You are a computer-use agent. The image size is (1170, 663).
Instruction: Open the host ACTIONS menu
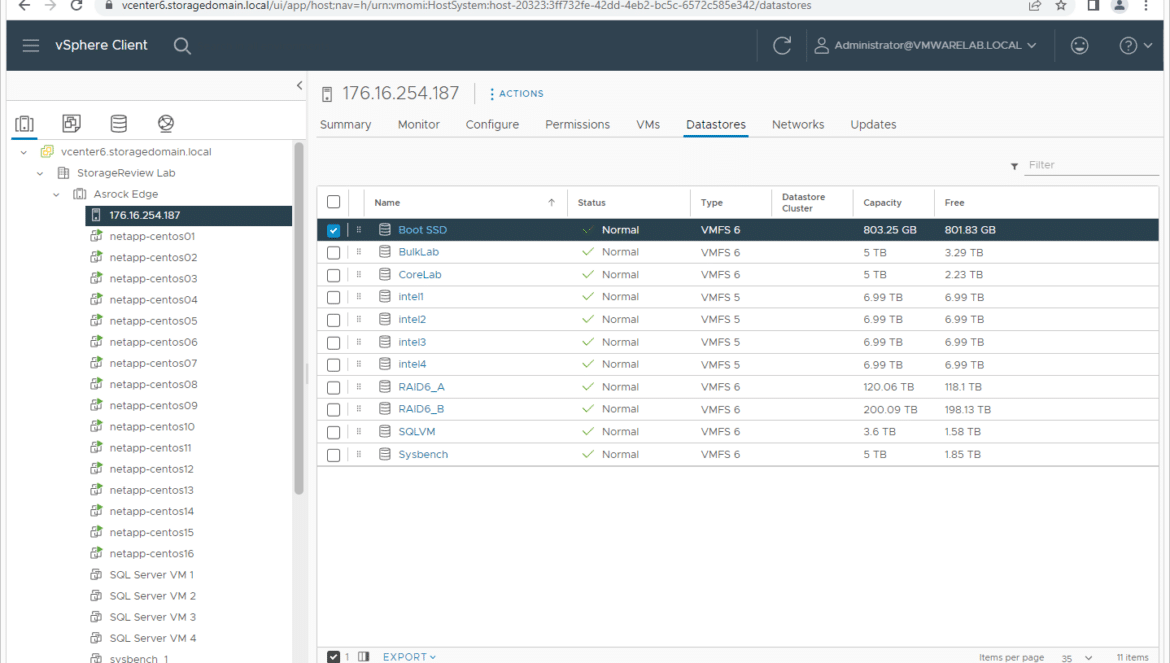point(516,94)
